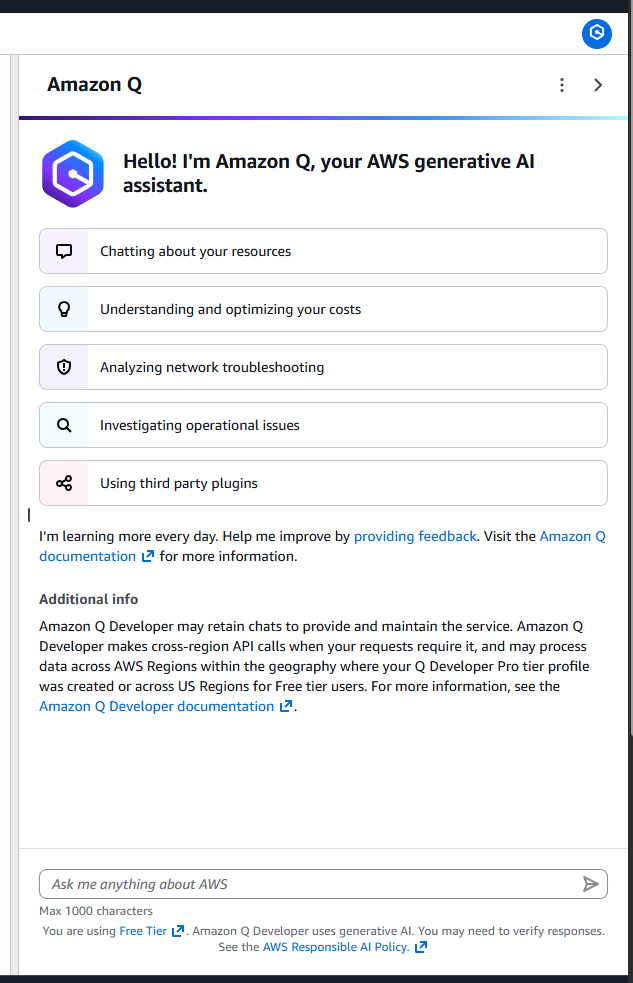Click the external-link icon after 'documentation'
This screenshot has width=633, height=983.
click(147, 557)
